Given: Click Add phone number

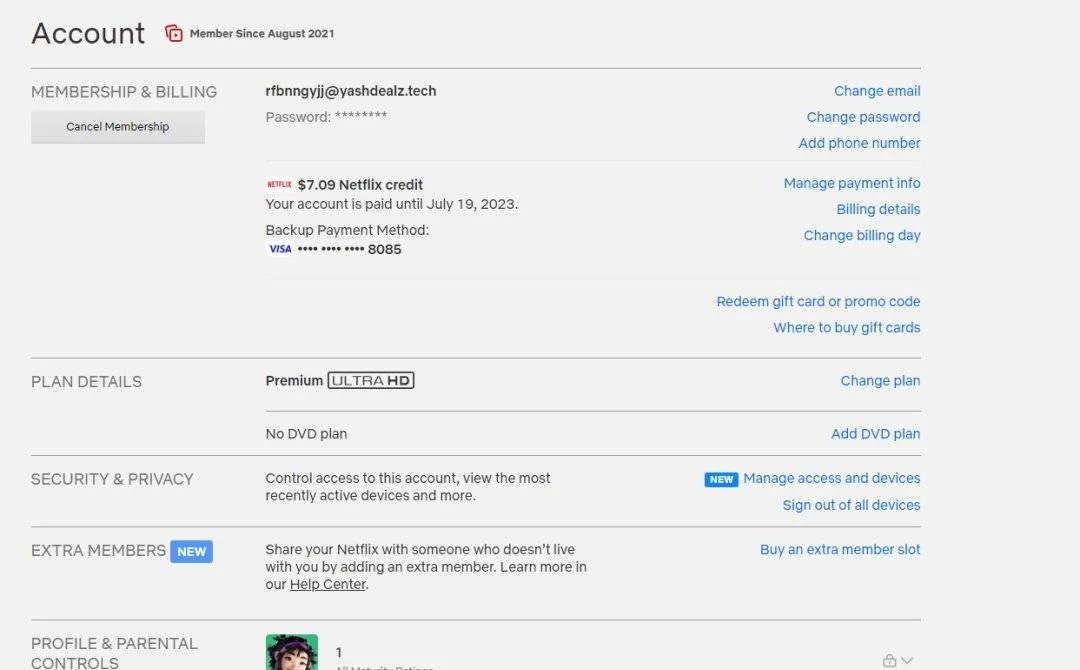Looking at the screenshot, I should [x=859, y=143].
